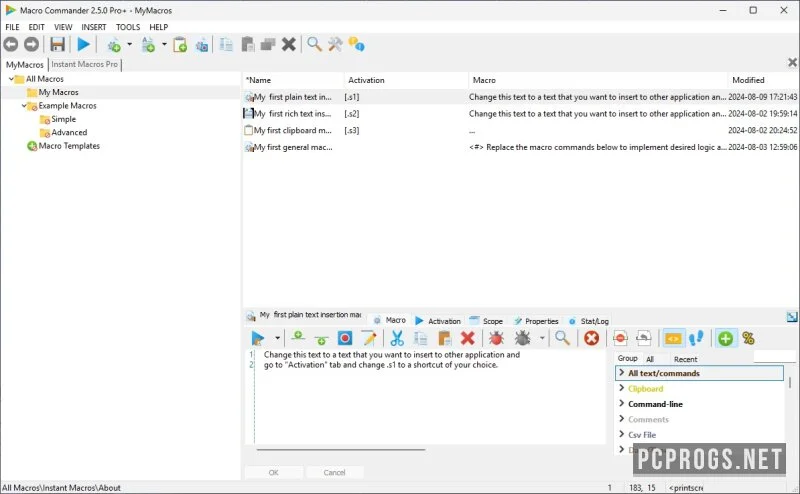
Task: Click the Copy icon in main toolbar
Action: tap(226, 45)
